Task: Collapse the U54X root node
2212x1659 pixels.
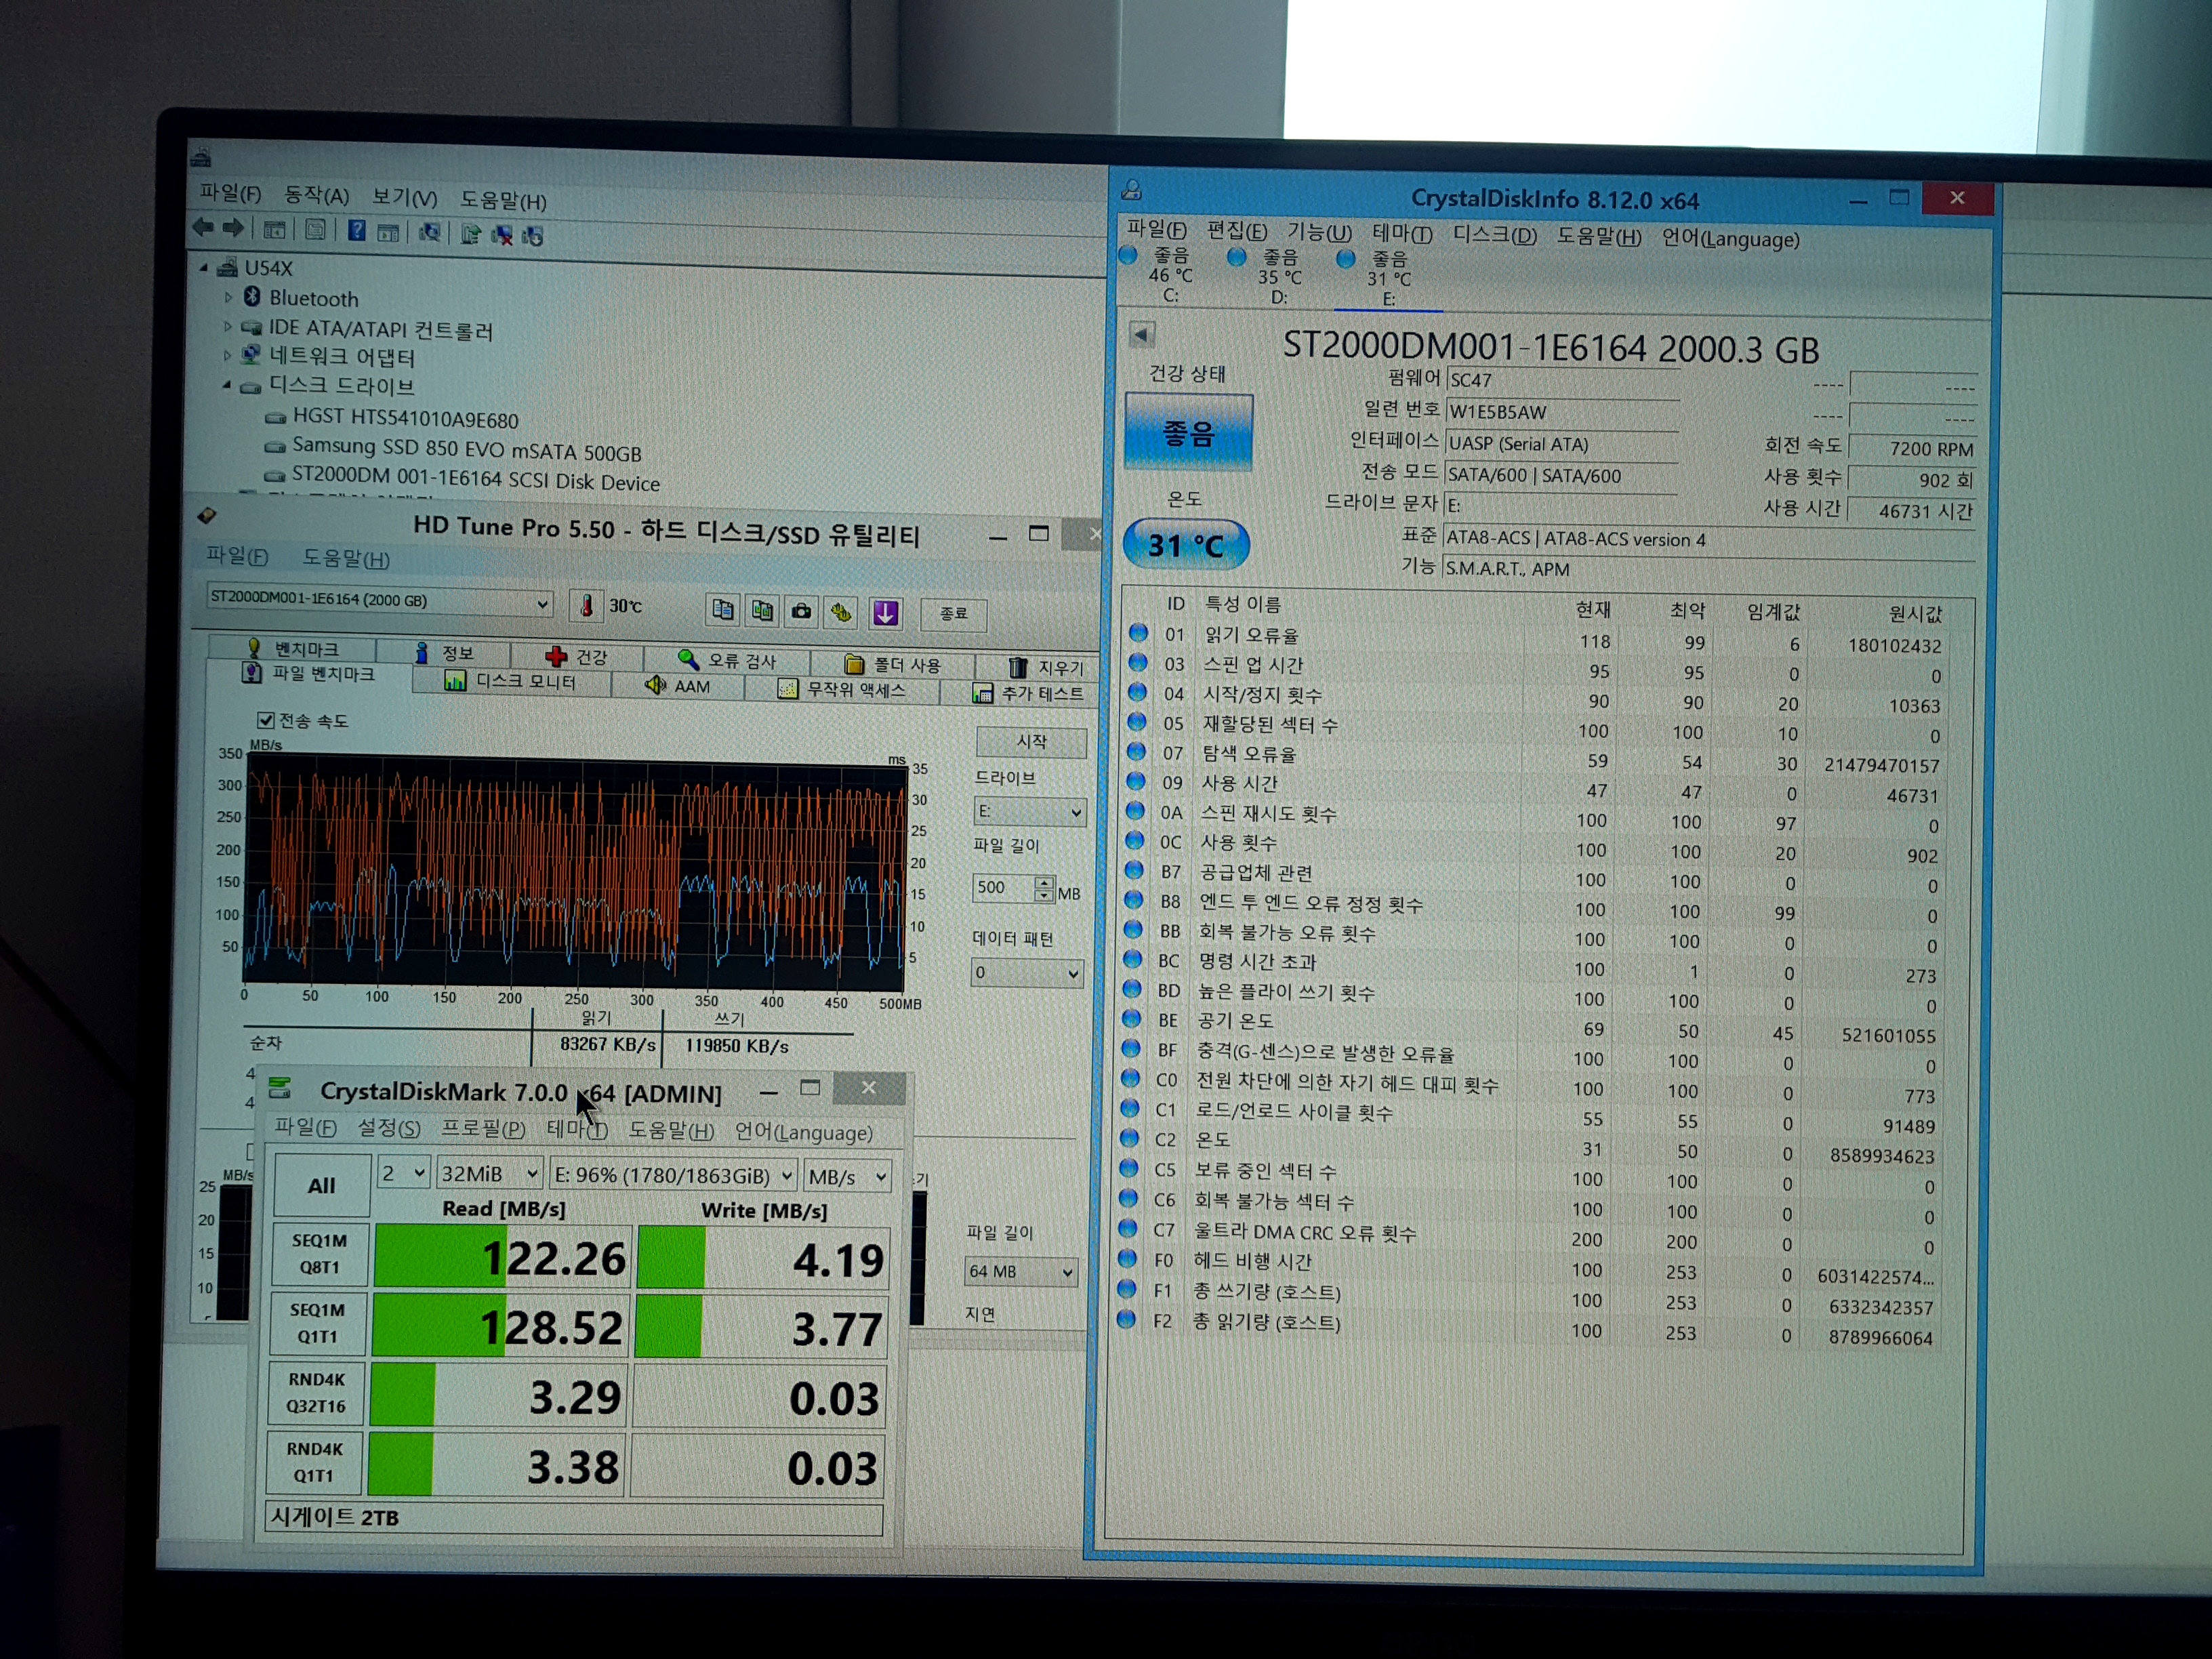Action: coord(204,267)
